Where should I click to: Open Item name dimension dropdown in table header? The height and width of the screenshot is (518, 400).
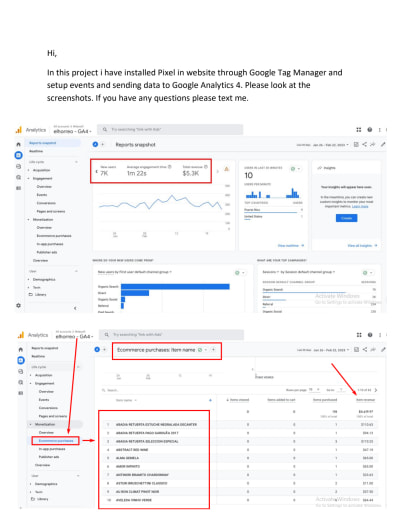[x=126, y=400]
